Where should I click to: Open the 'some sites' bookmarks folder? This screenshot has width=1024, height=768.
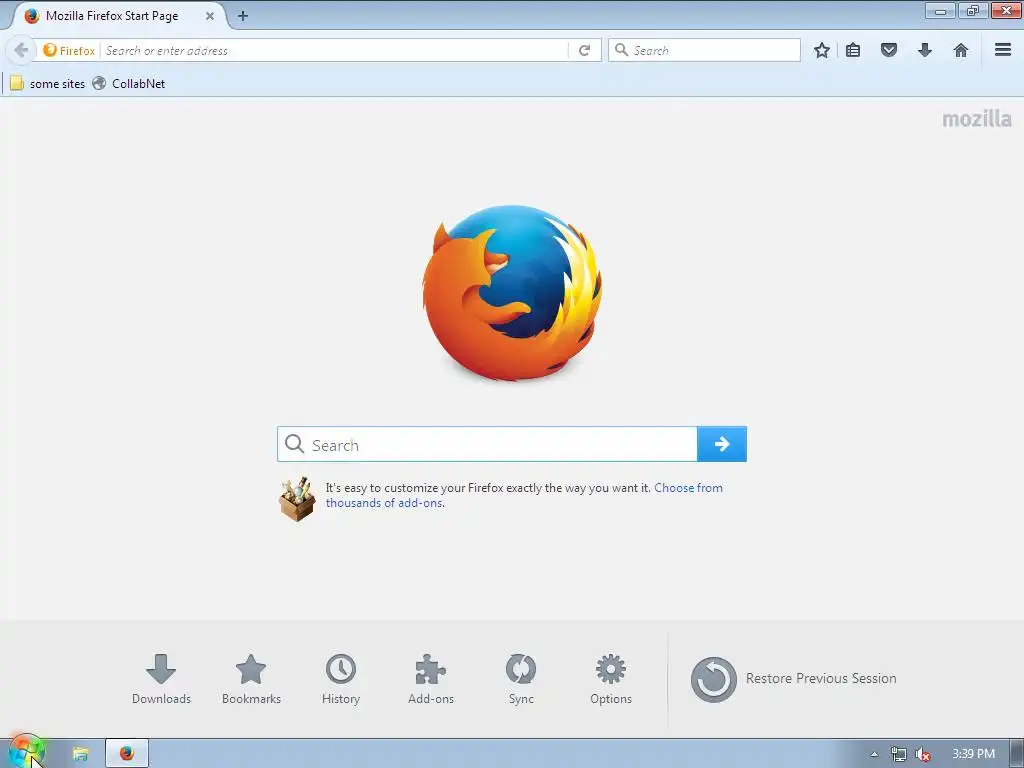coord(48,84)
